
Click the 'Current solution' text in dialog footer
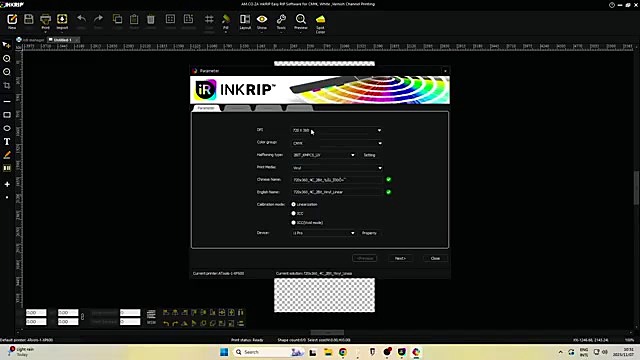[x=314, y=273]
